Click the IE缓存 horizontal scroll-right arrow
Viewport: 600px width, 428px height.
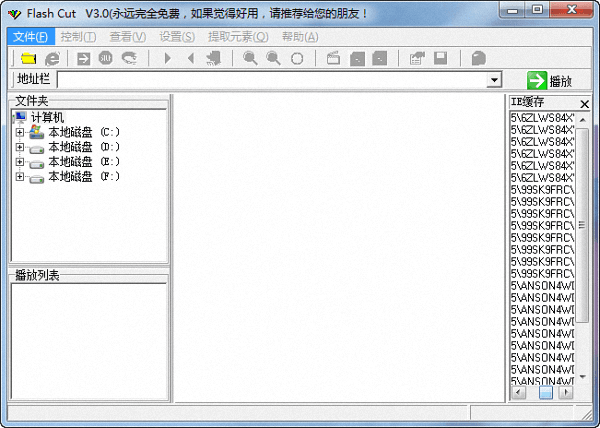[566, 392]
